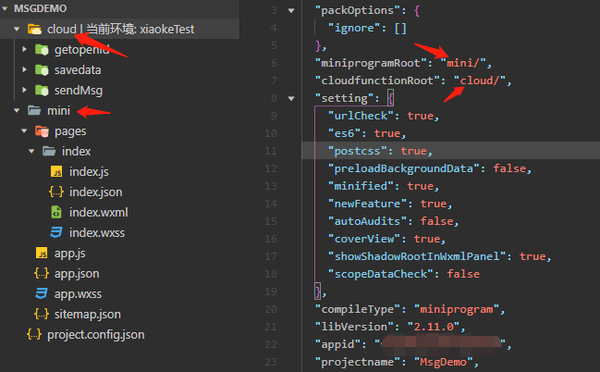Select the pages folder name
This screenshot has height=372, width=600.
(70, 132)
